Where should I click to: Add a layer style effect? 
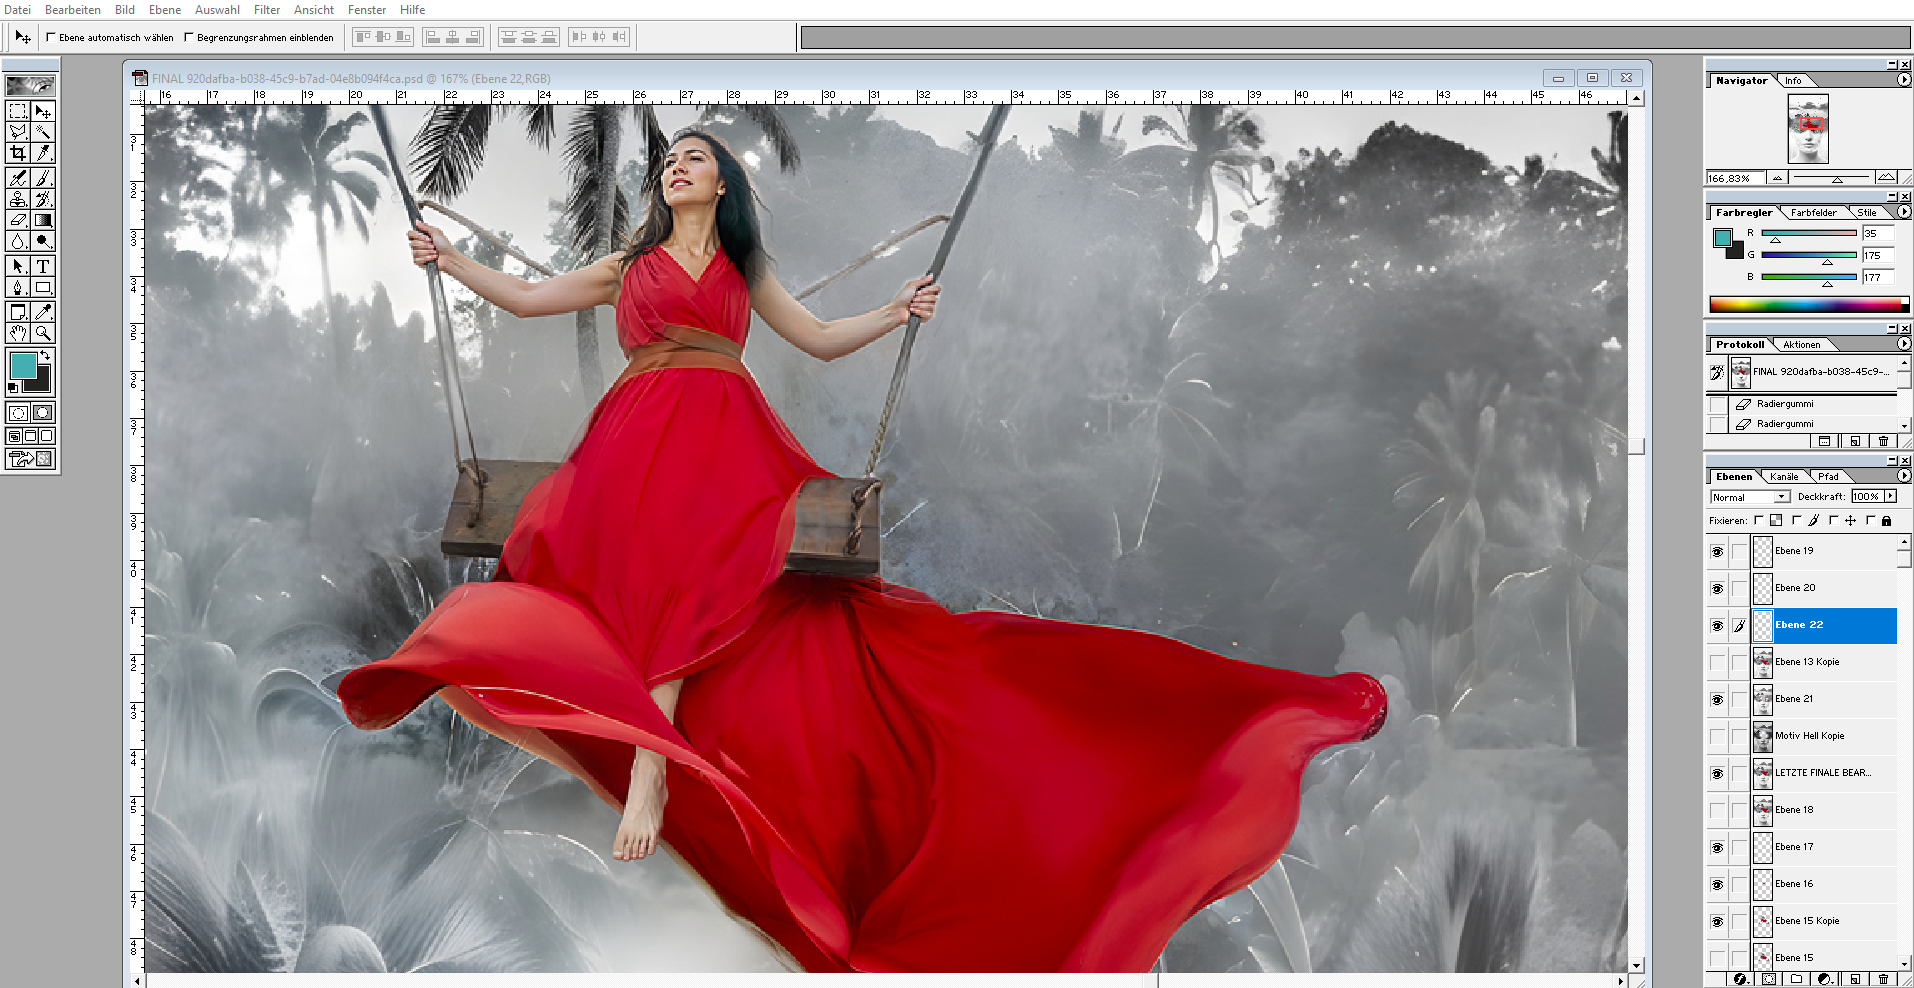[x=1741, y=979]
